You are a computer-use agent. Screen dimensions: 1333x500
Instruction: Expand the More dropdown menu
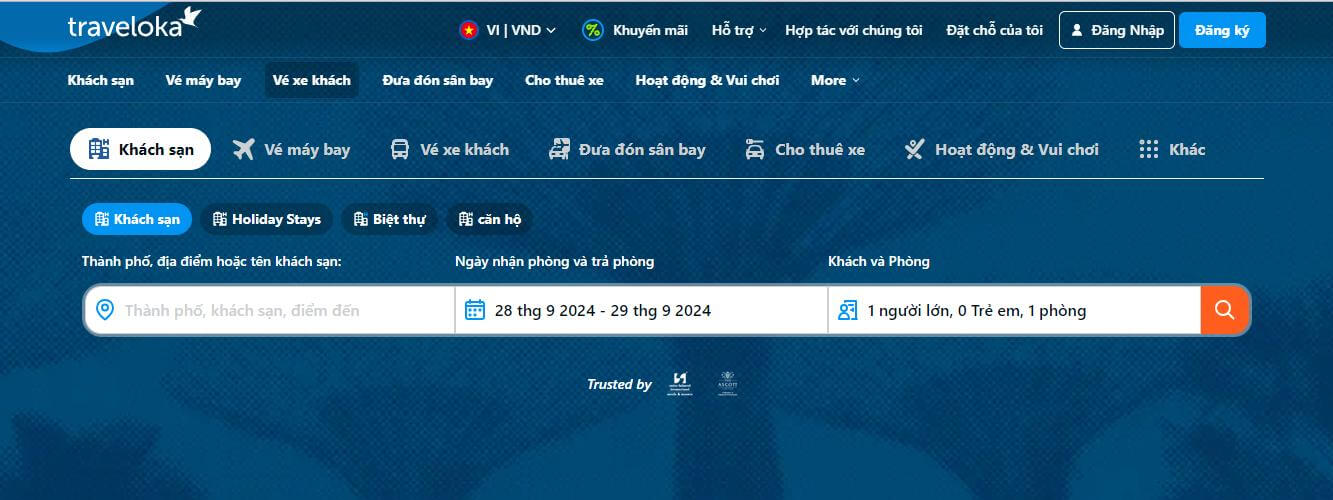tap(835, 80)
